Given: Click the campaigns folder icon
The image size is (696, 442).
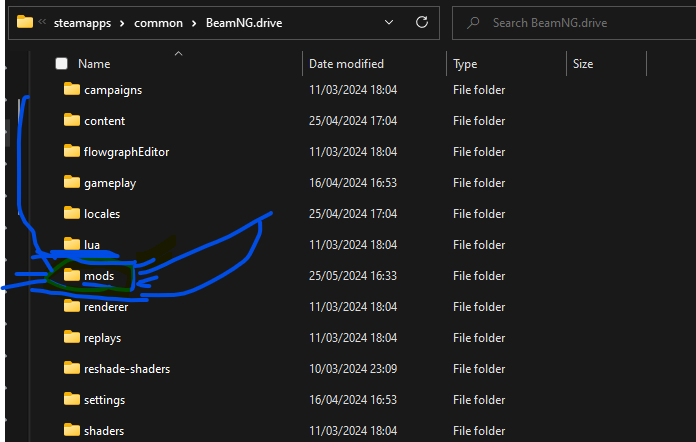Looking at the screenshot, I should pos(71,89).
